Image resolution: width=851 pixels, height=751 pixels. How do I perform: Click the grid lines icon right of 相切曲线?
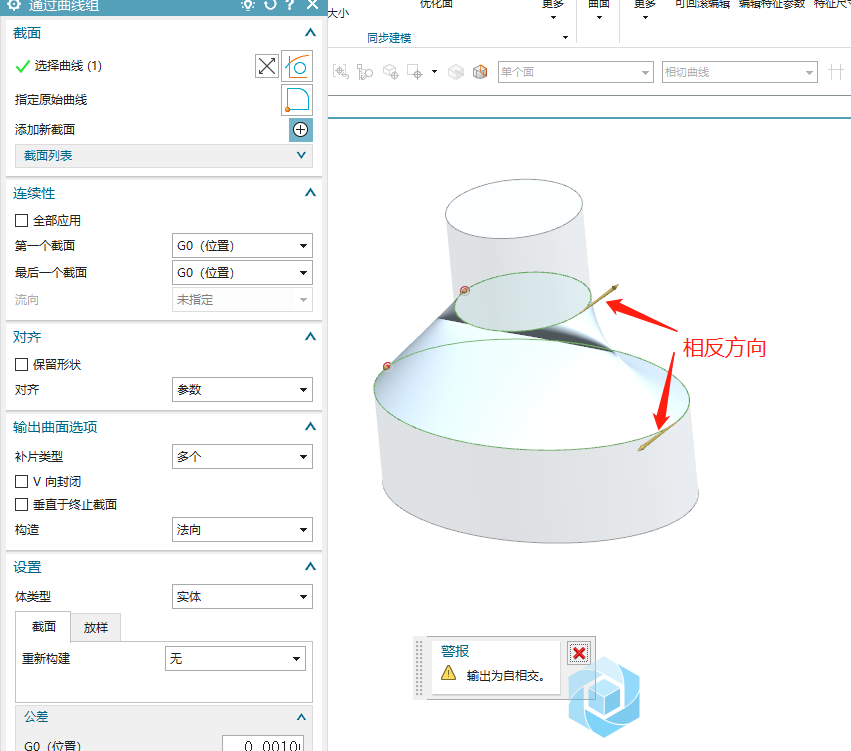(836, 72)
